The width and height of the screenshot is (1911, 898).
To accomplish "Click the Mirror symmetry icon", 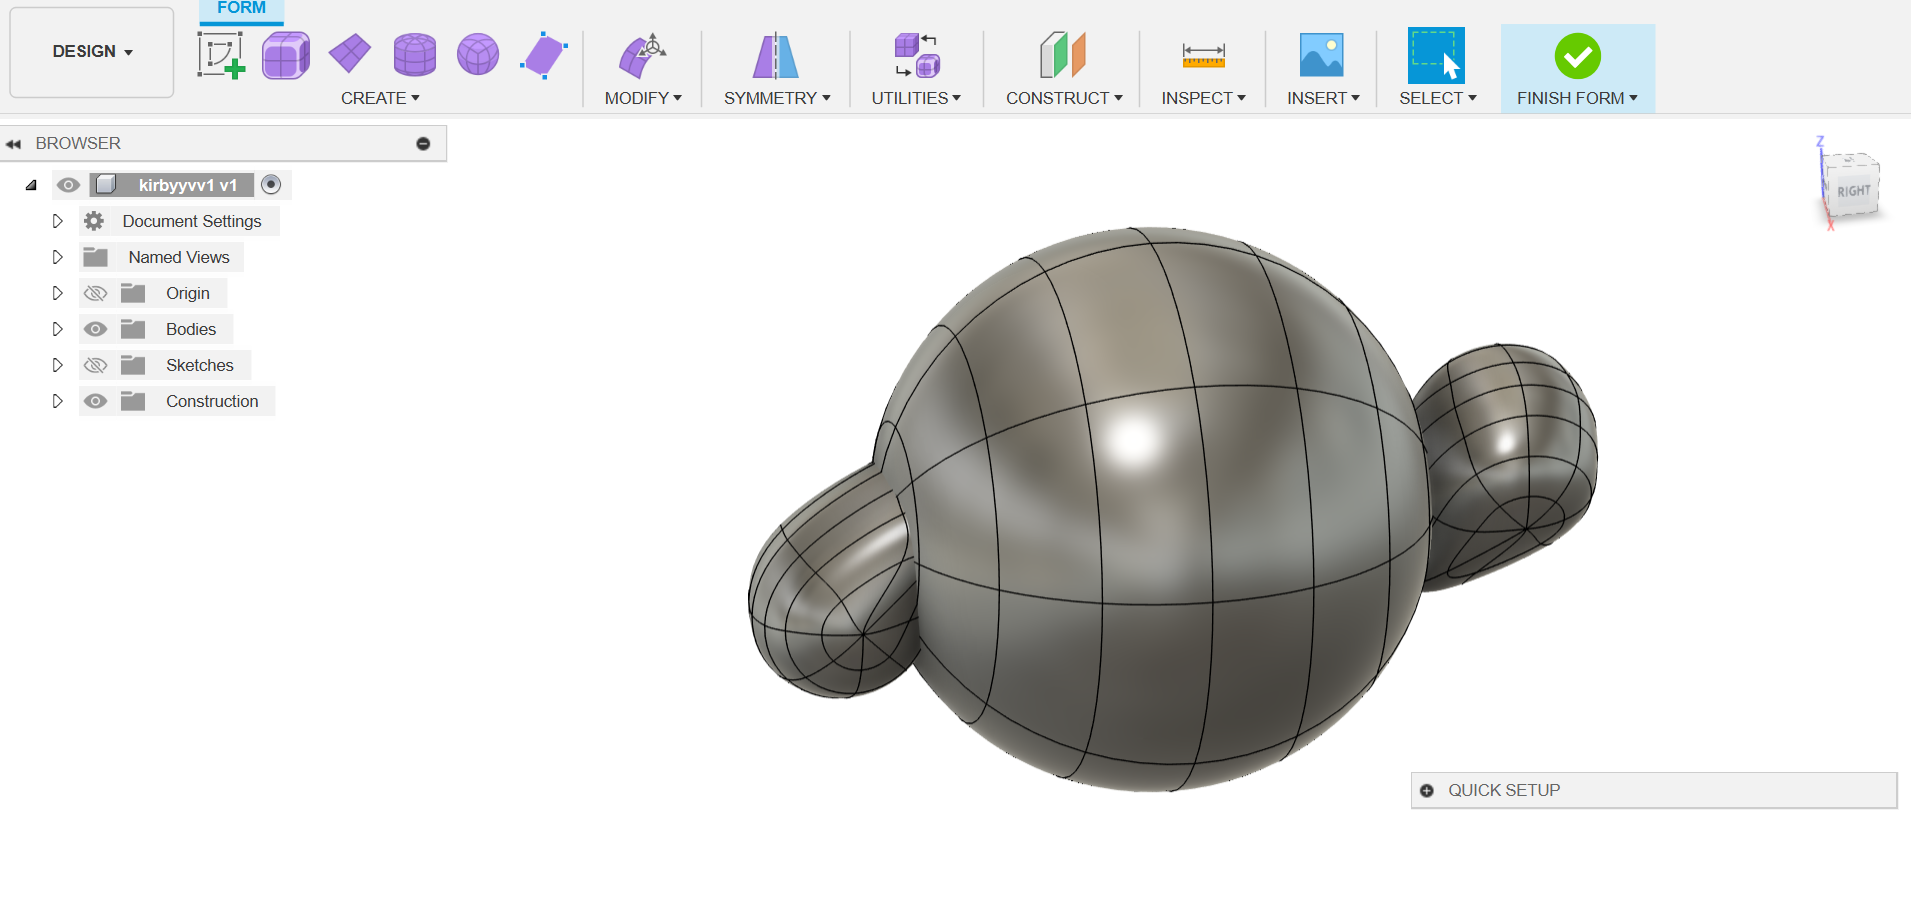I will (776, 55).
